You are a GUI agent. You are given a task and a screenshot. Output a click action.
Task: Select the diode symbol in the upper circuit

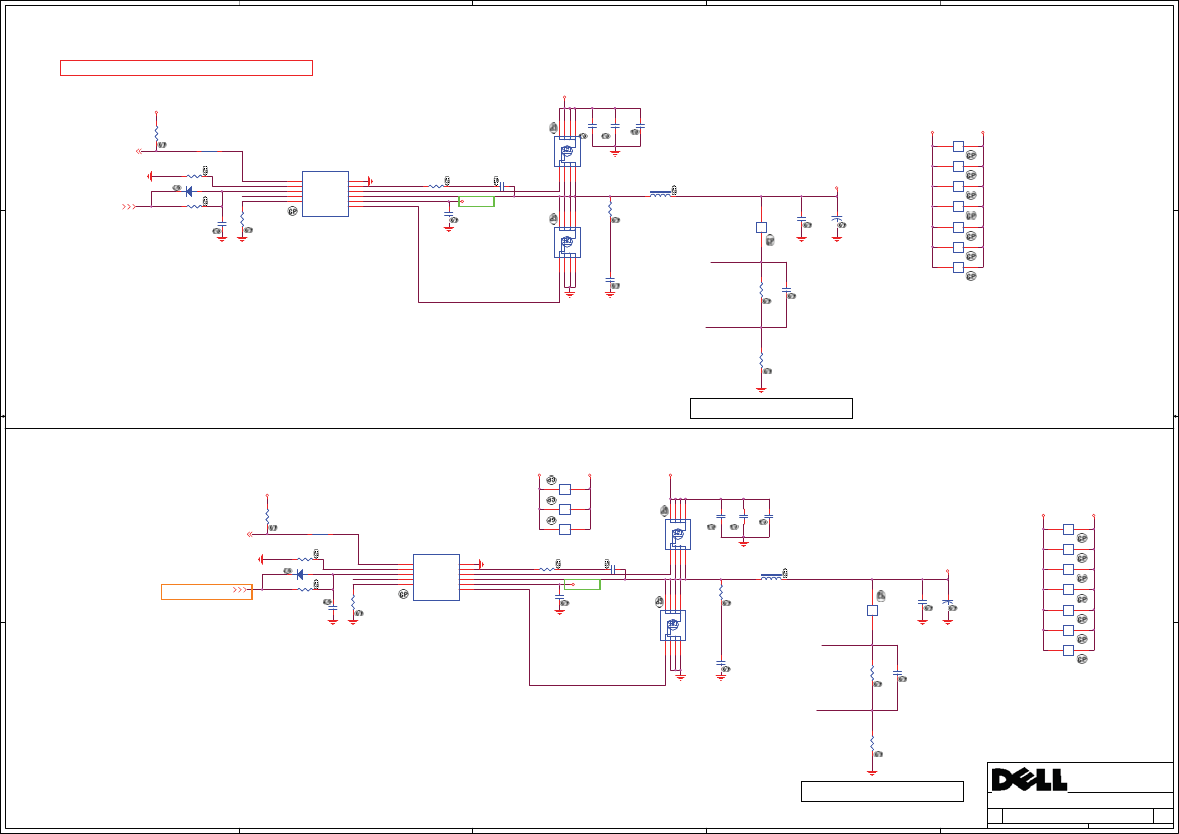[x=189, y=192]
